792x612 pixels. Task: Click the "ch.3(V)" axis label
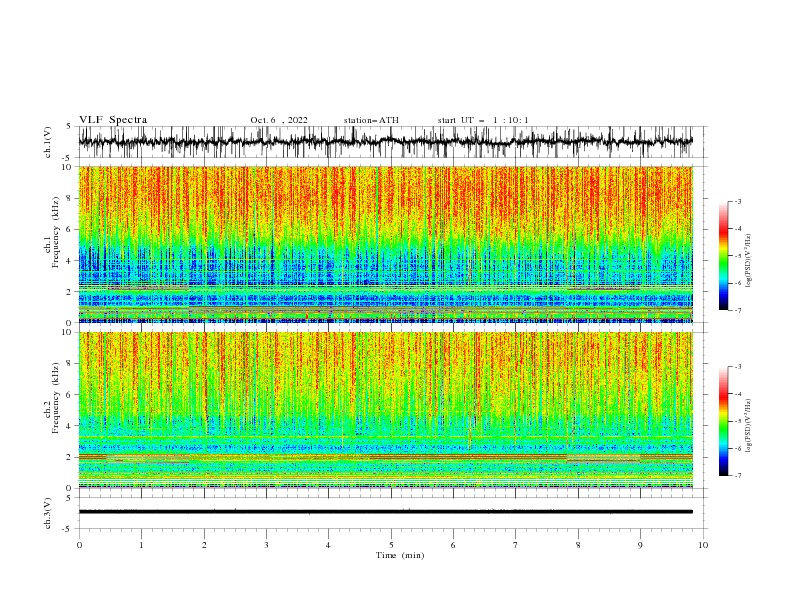point(48,513)
